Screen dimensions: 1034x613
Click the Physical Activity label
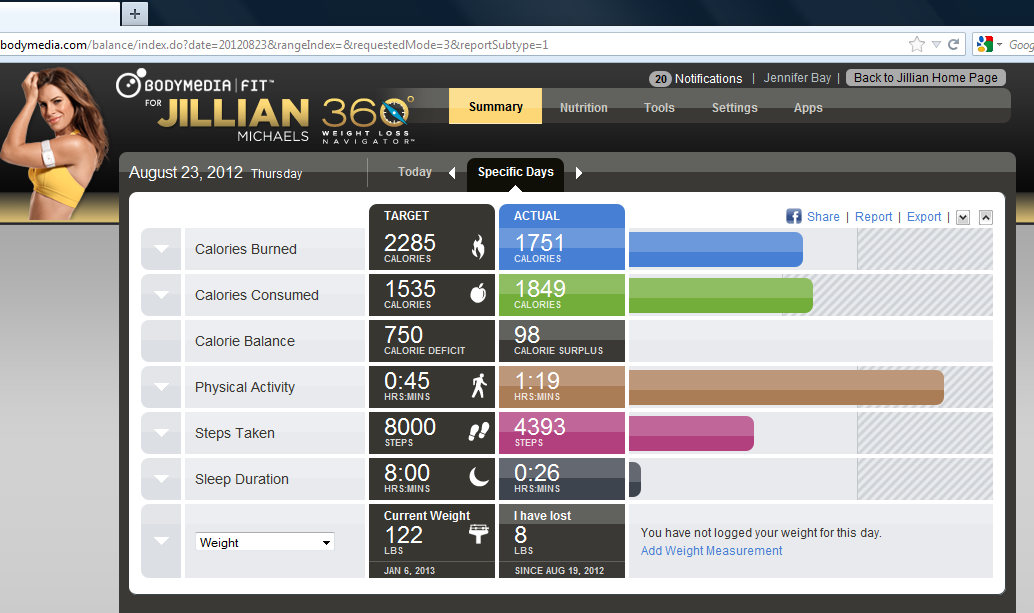(x=245, y=388)
